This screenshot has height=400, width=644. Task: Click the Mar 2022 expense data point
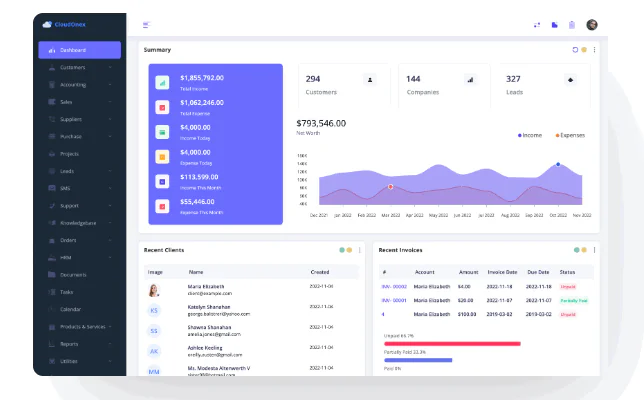391,187
